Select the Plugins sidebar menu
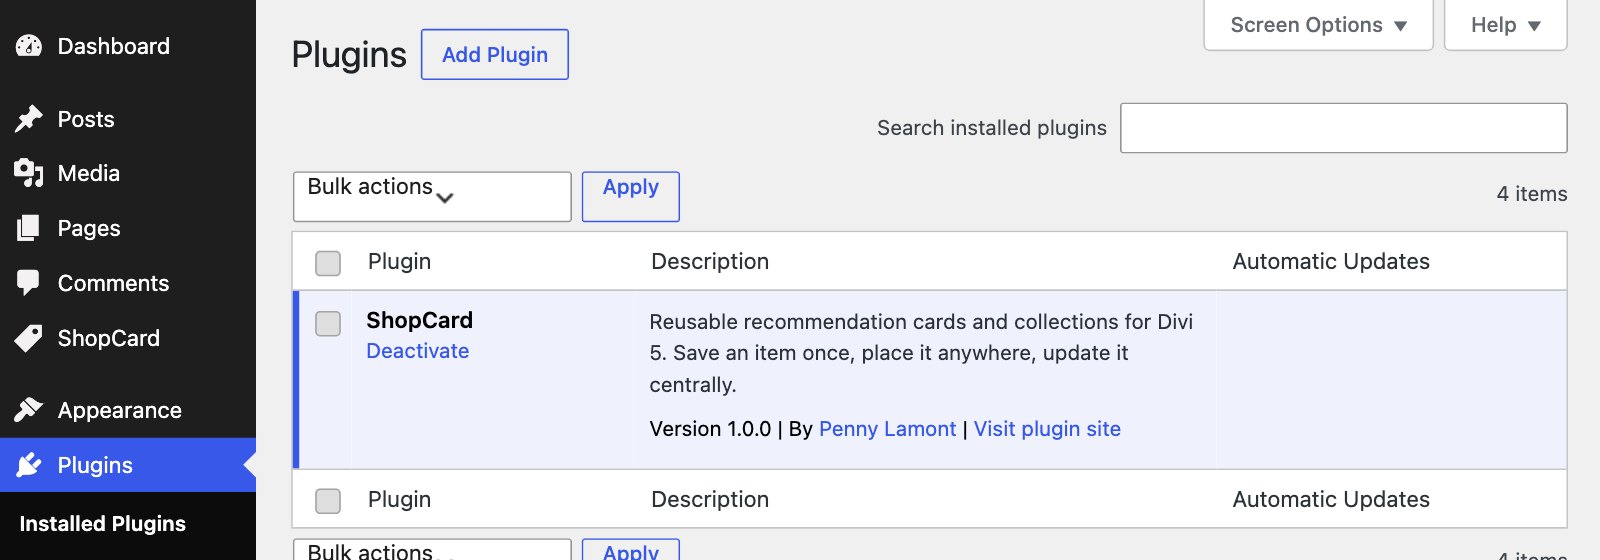1600x560 pixels. point(128,465)
